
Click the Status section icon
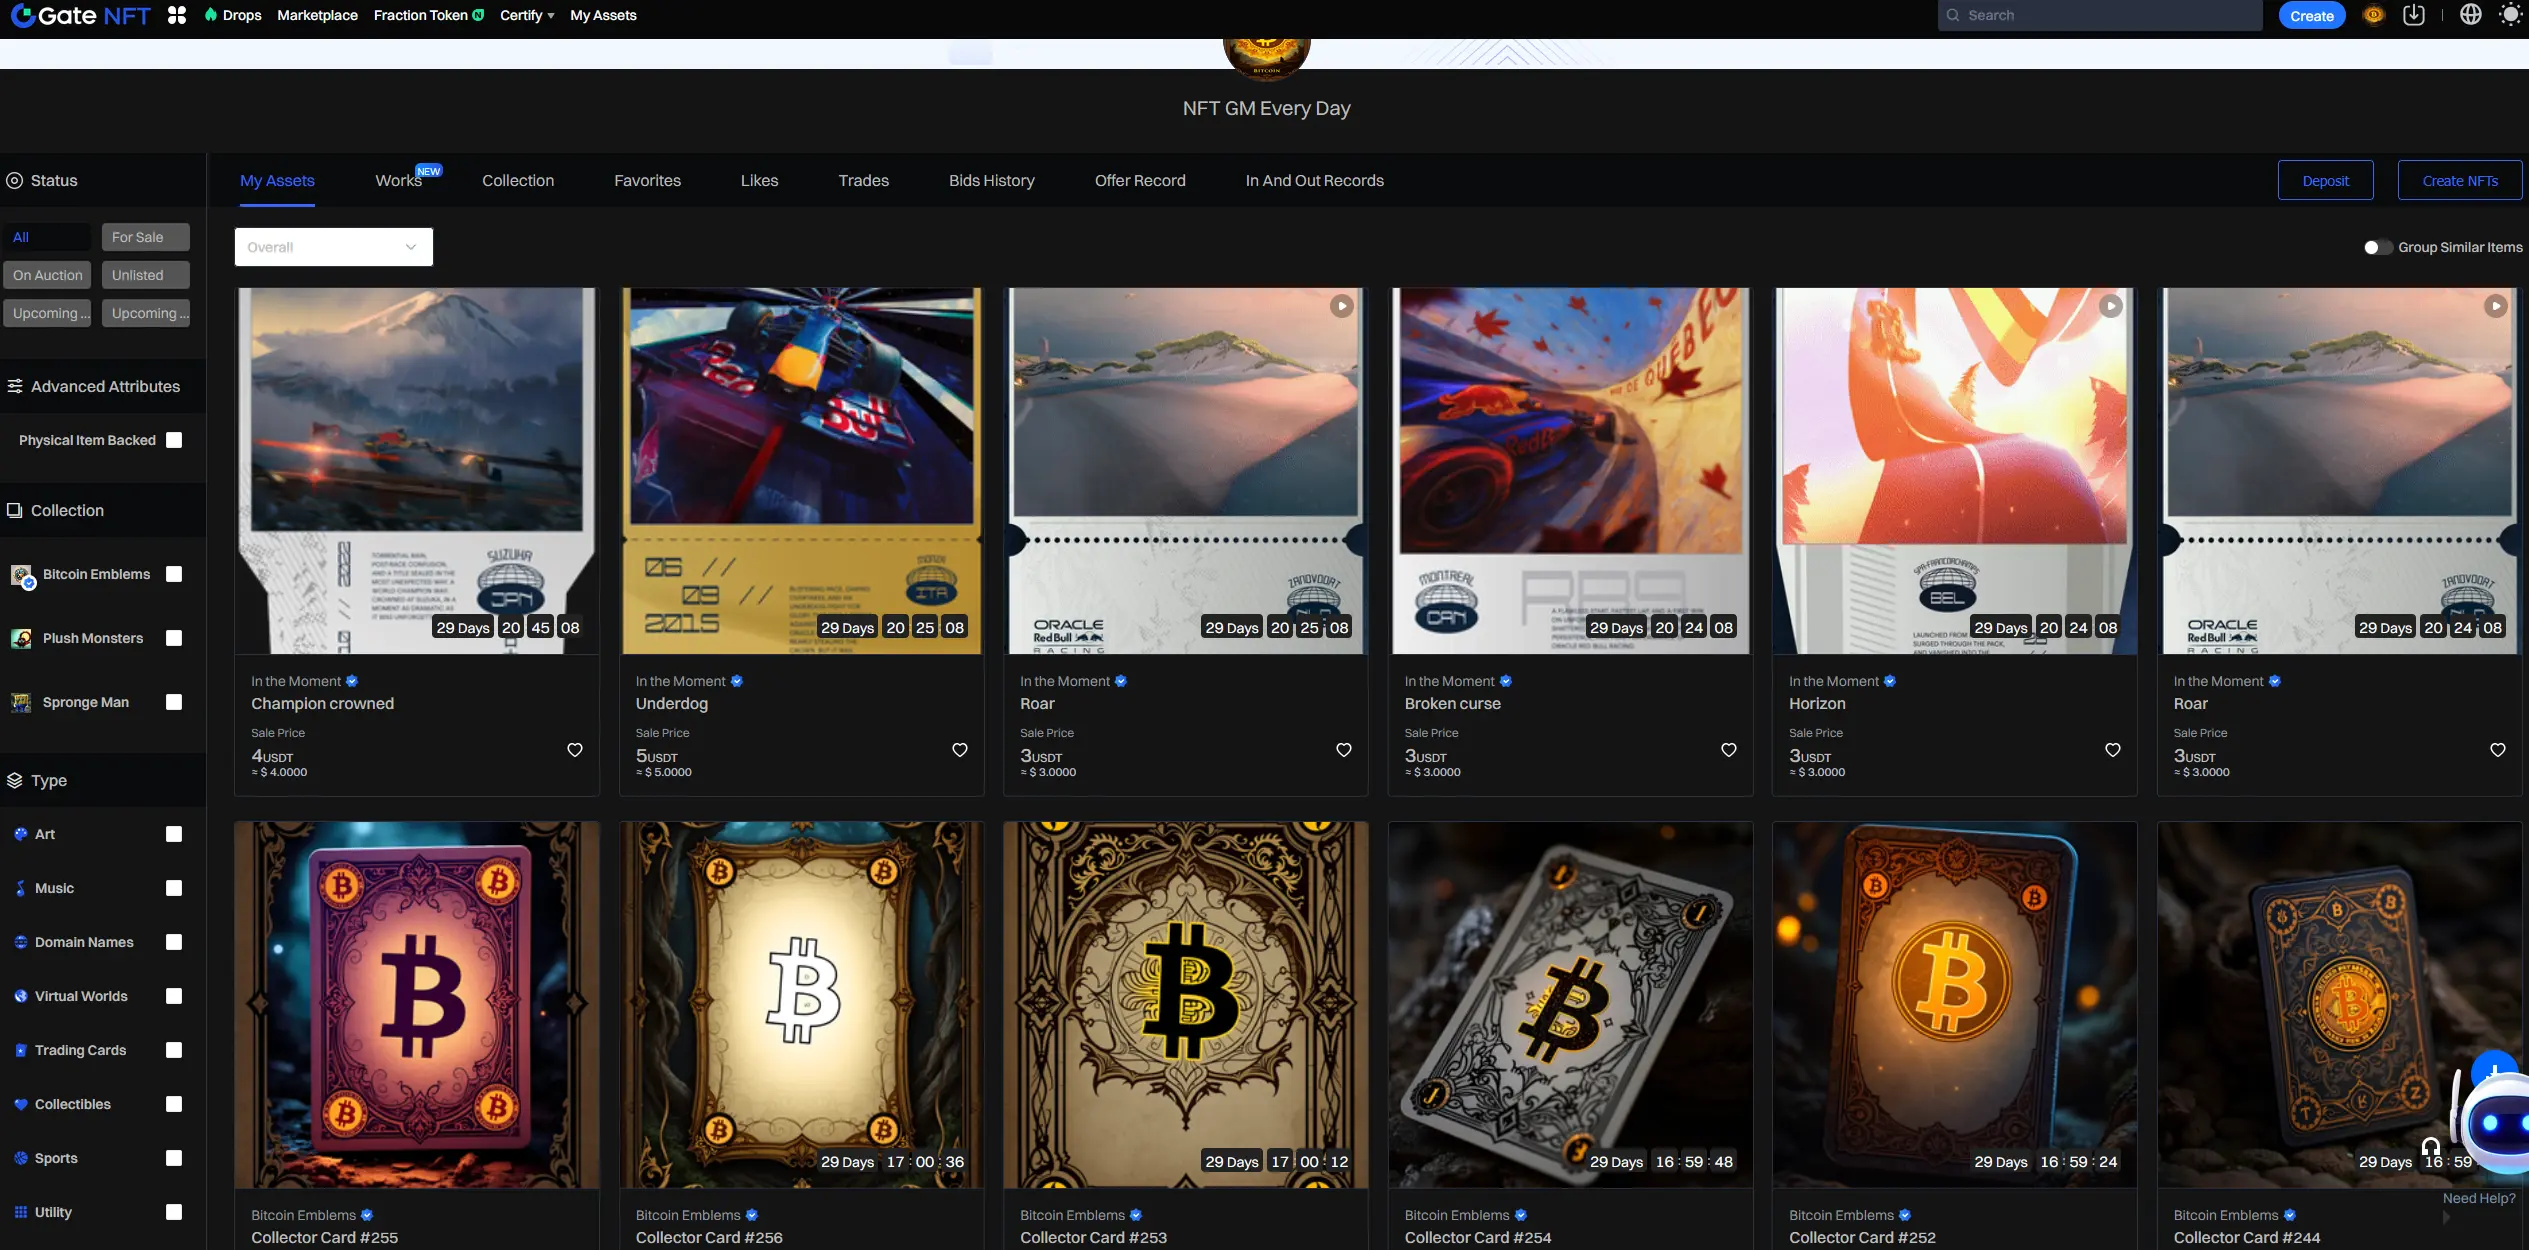click(15, 181)
